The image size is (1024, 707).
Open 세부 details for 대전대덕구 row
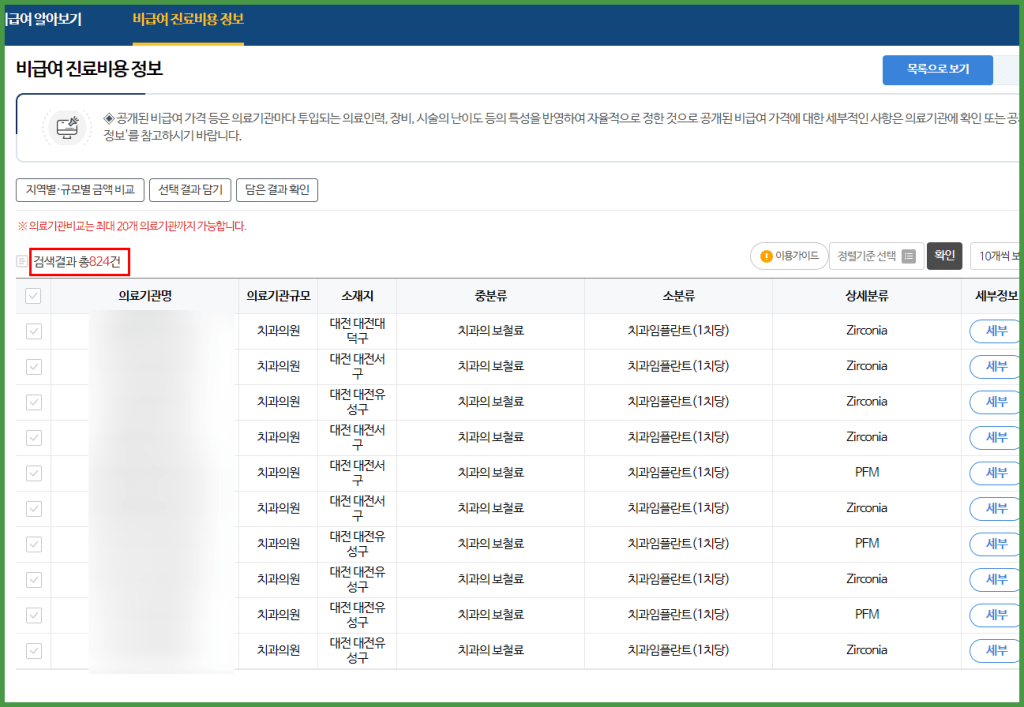click(x=995, y=331)
